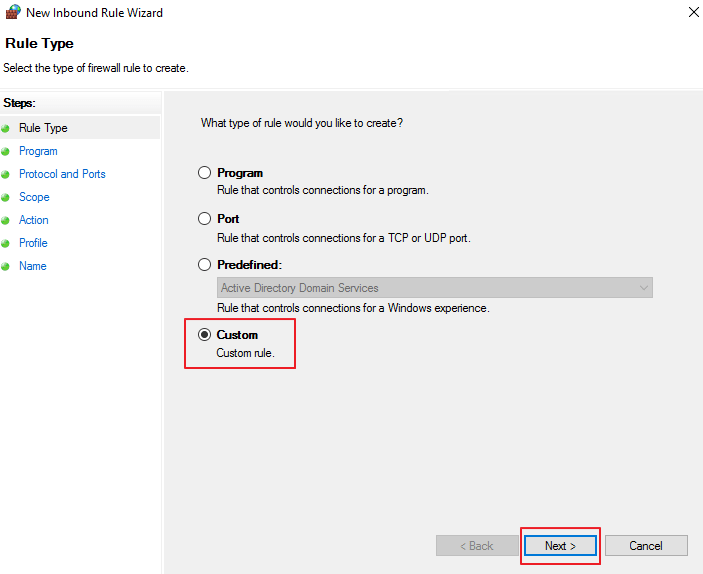Click the green bullet next to Scope

click(5, 197)
